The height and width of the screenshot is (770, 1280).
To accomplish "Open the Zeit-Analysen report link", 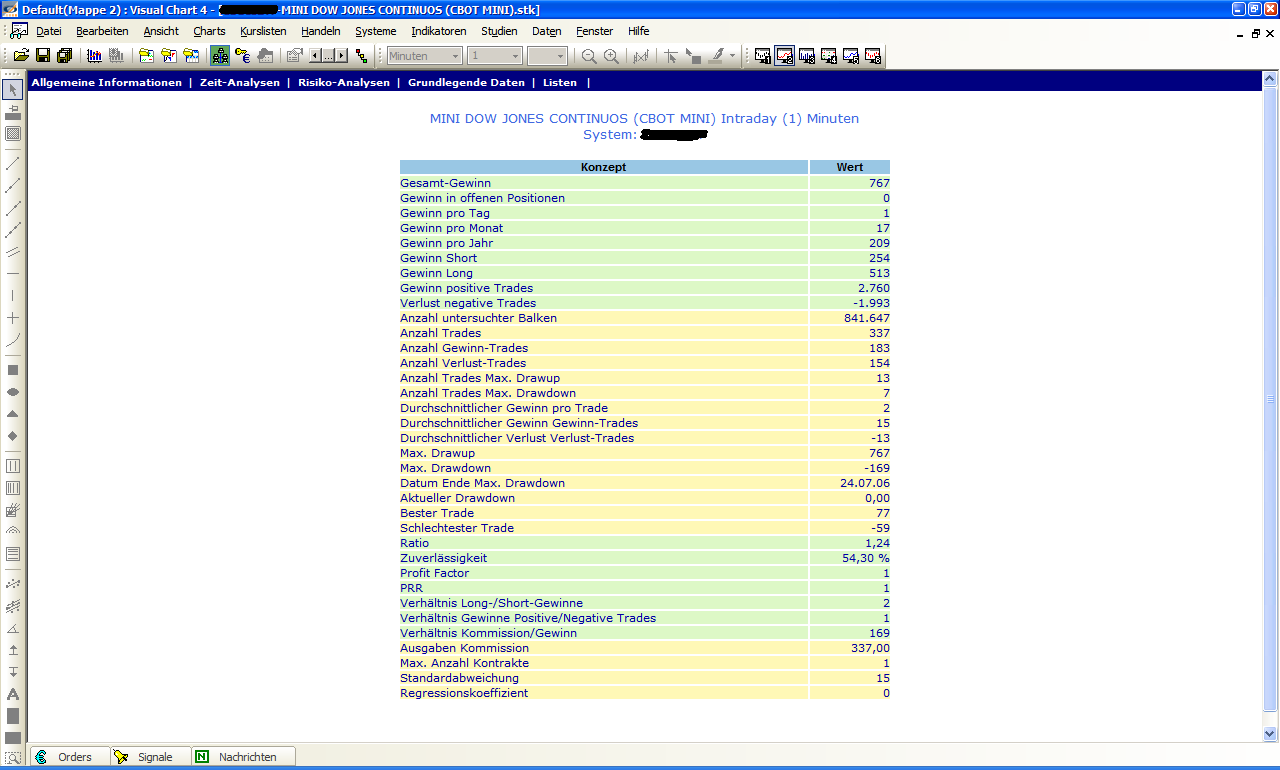I will [240, 83].
